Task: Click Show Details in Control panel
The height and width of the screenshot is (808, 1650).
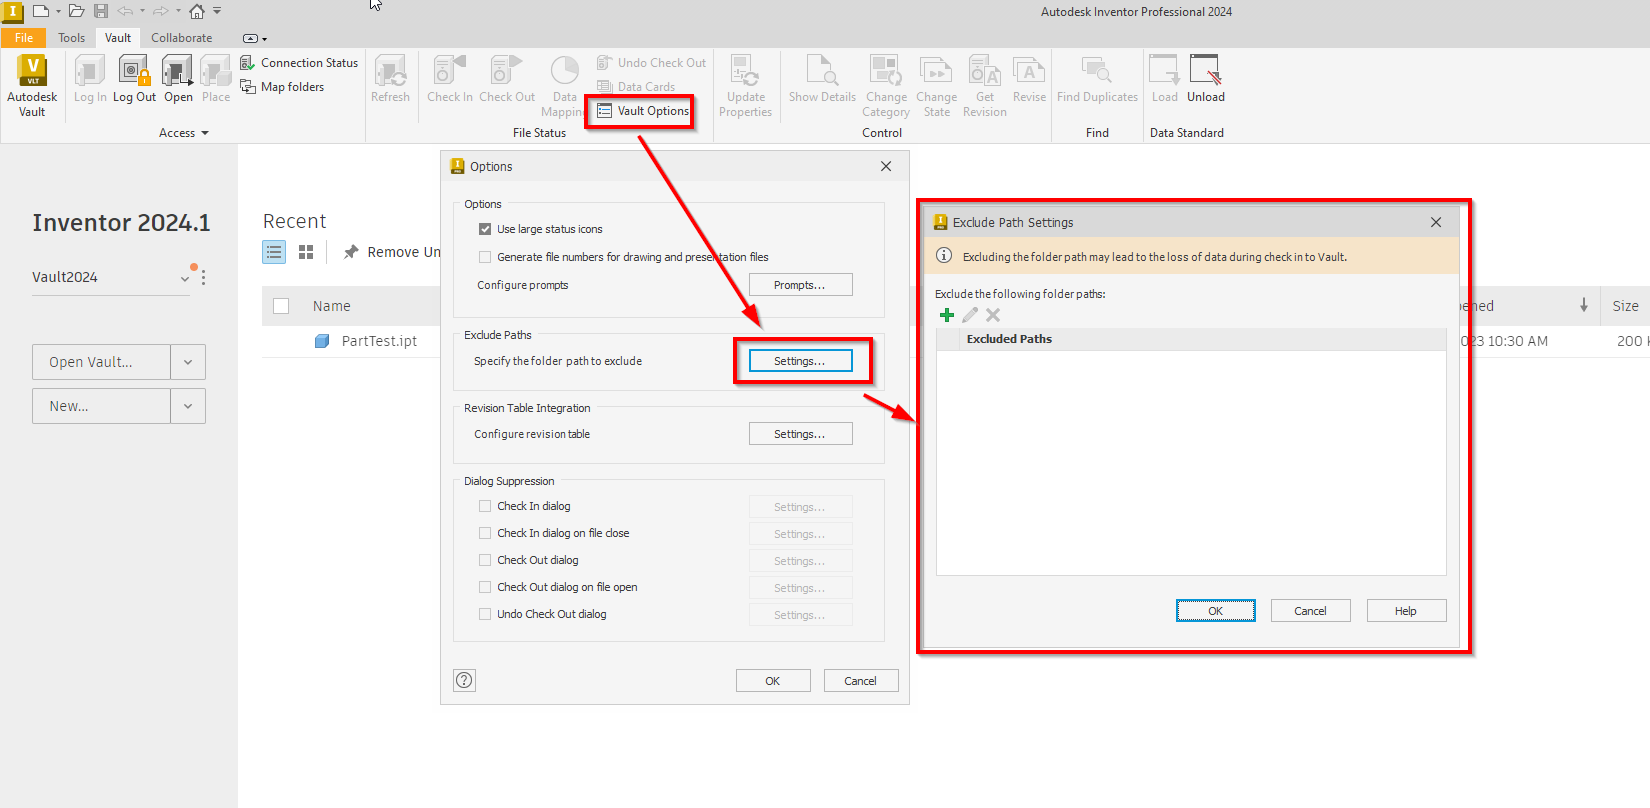Action: click(822, 80)
